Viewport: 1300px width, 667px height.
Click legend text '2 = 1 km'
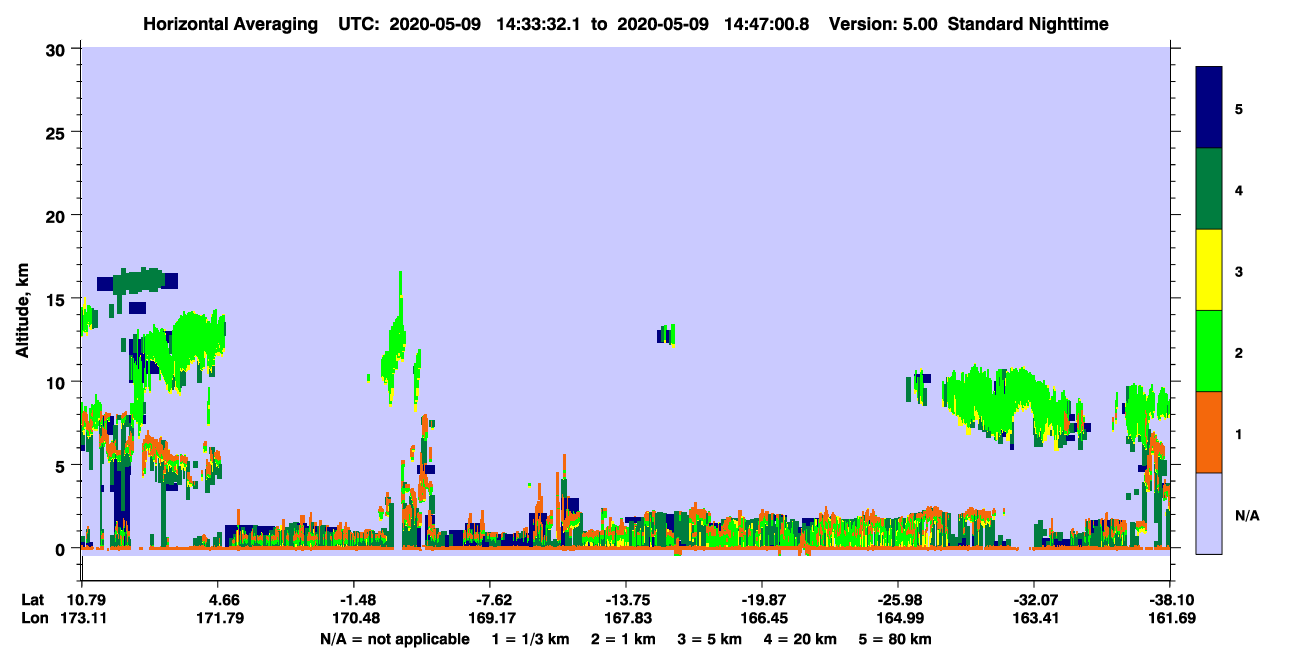pyautogui.click(x=624, y=639)
